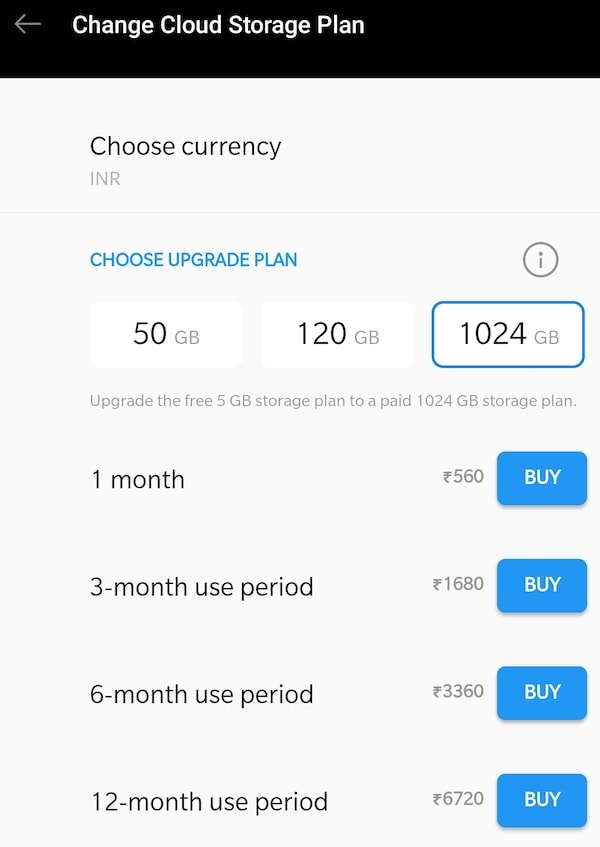
Task: Buy the 6-month use period plan
Action: click(x=542, y=692)
